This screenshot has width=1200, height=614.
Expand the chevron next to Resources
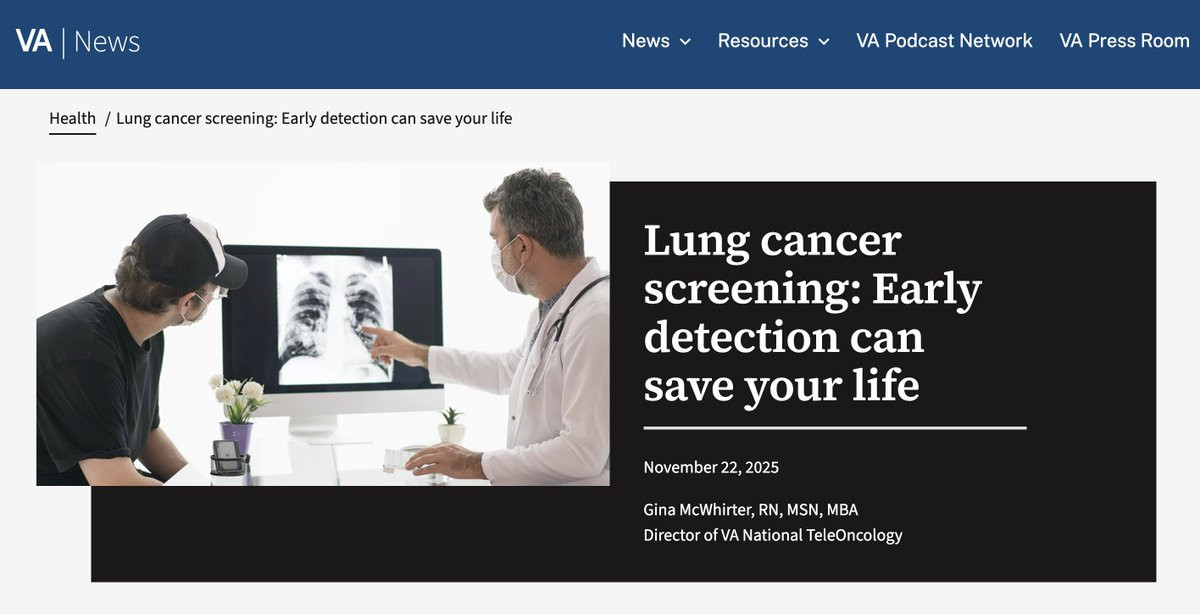tap(824, 42)
